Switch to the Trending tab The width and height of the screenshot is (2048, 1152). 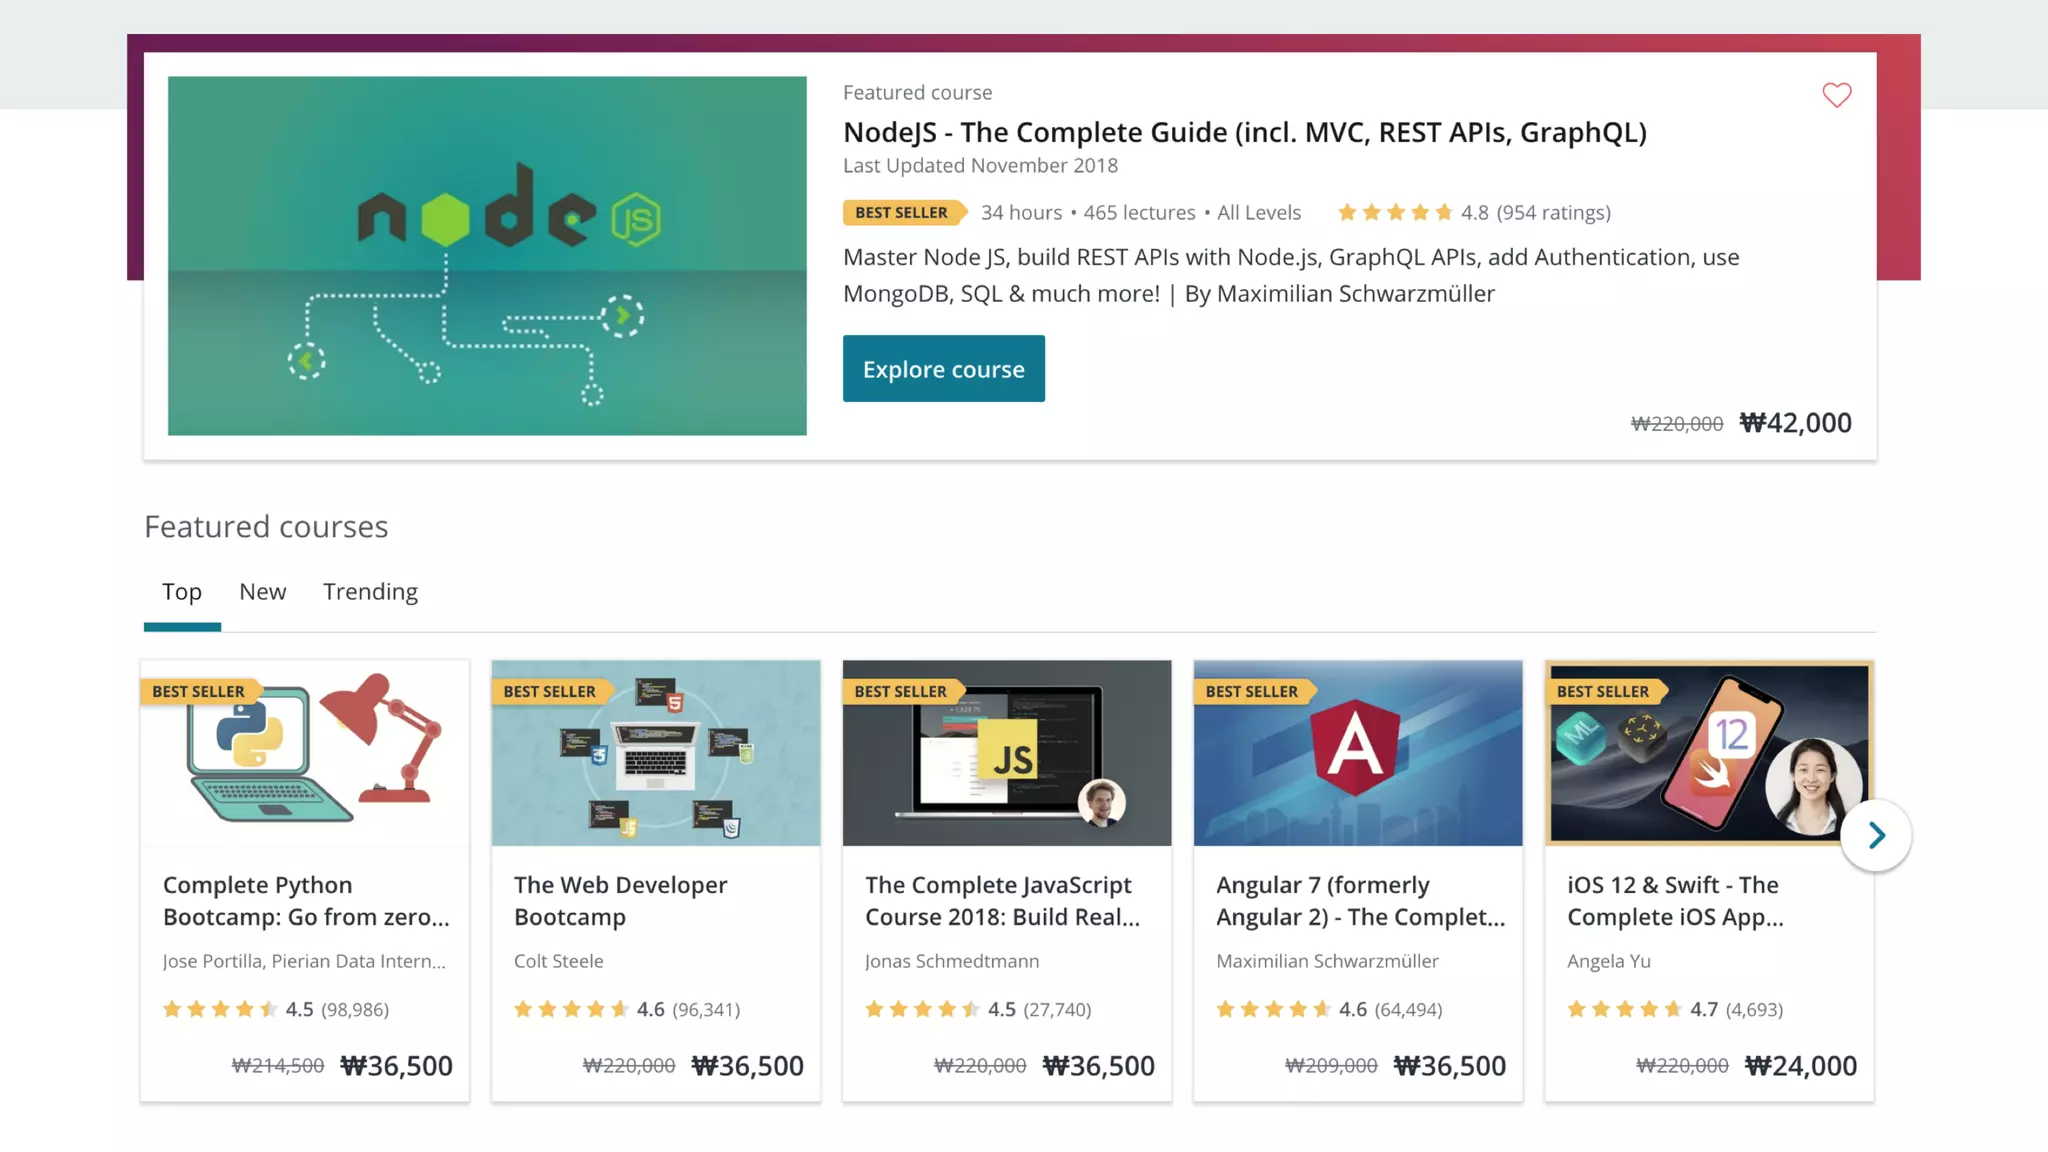click(370, 592)
